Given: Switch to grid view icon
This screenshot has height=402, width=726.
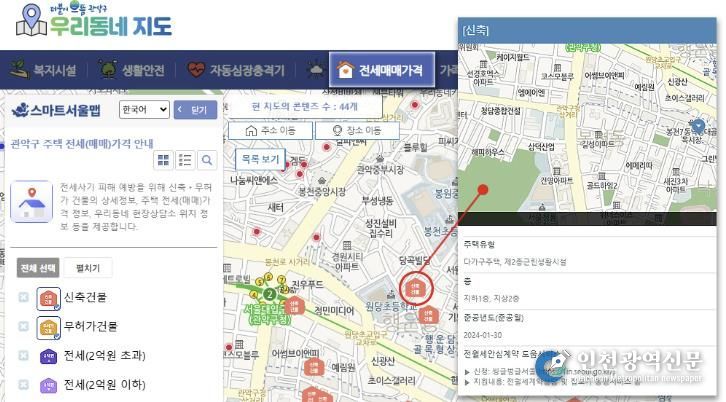Looking at the screenshot, I should (x=164, y=160).
